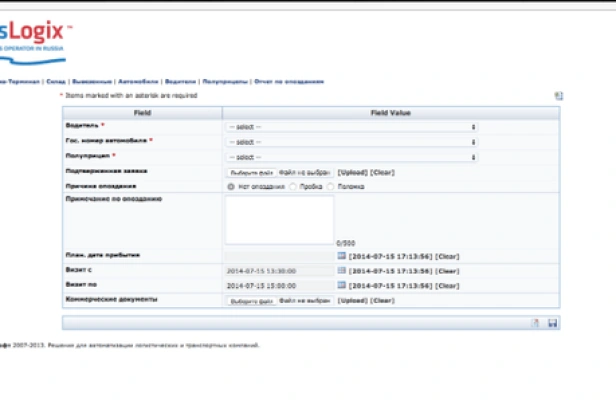
Task: Click the small icon above table's right corner
Action: point(559,96)
